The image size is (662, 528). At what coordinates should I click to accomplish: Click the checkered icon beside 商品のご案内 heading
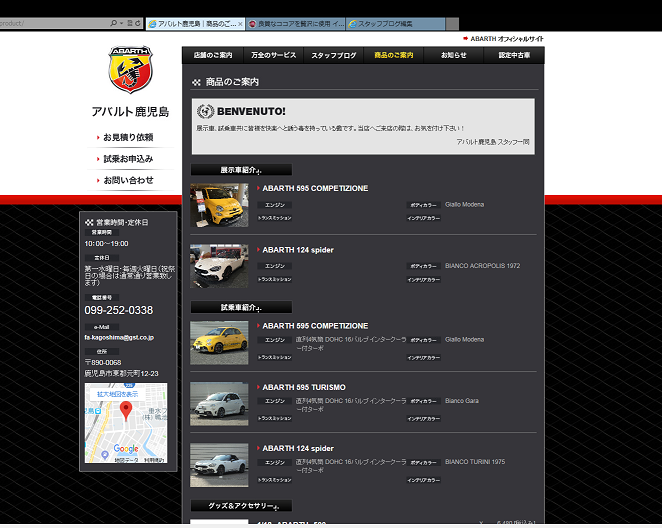coord(196,82)
